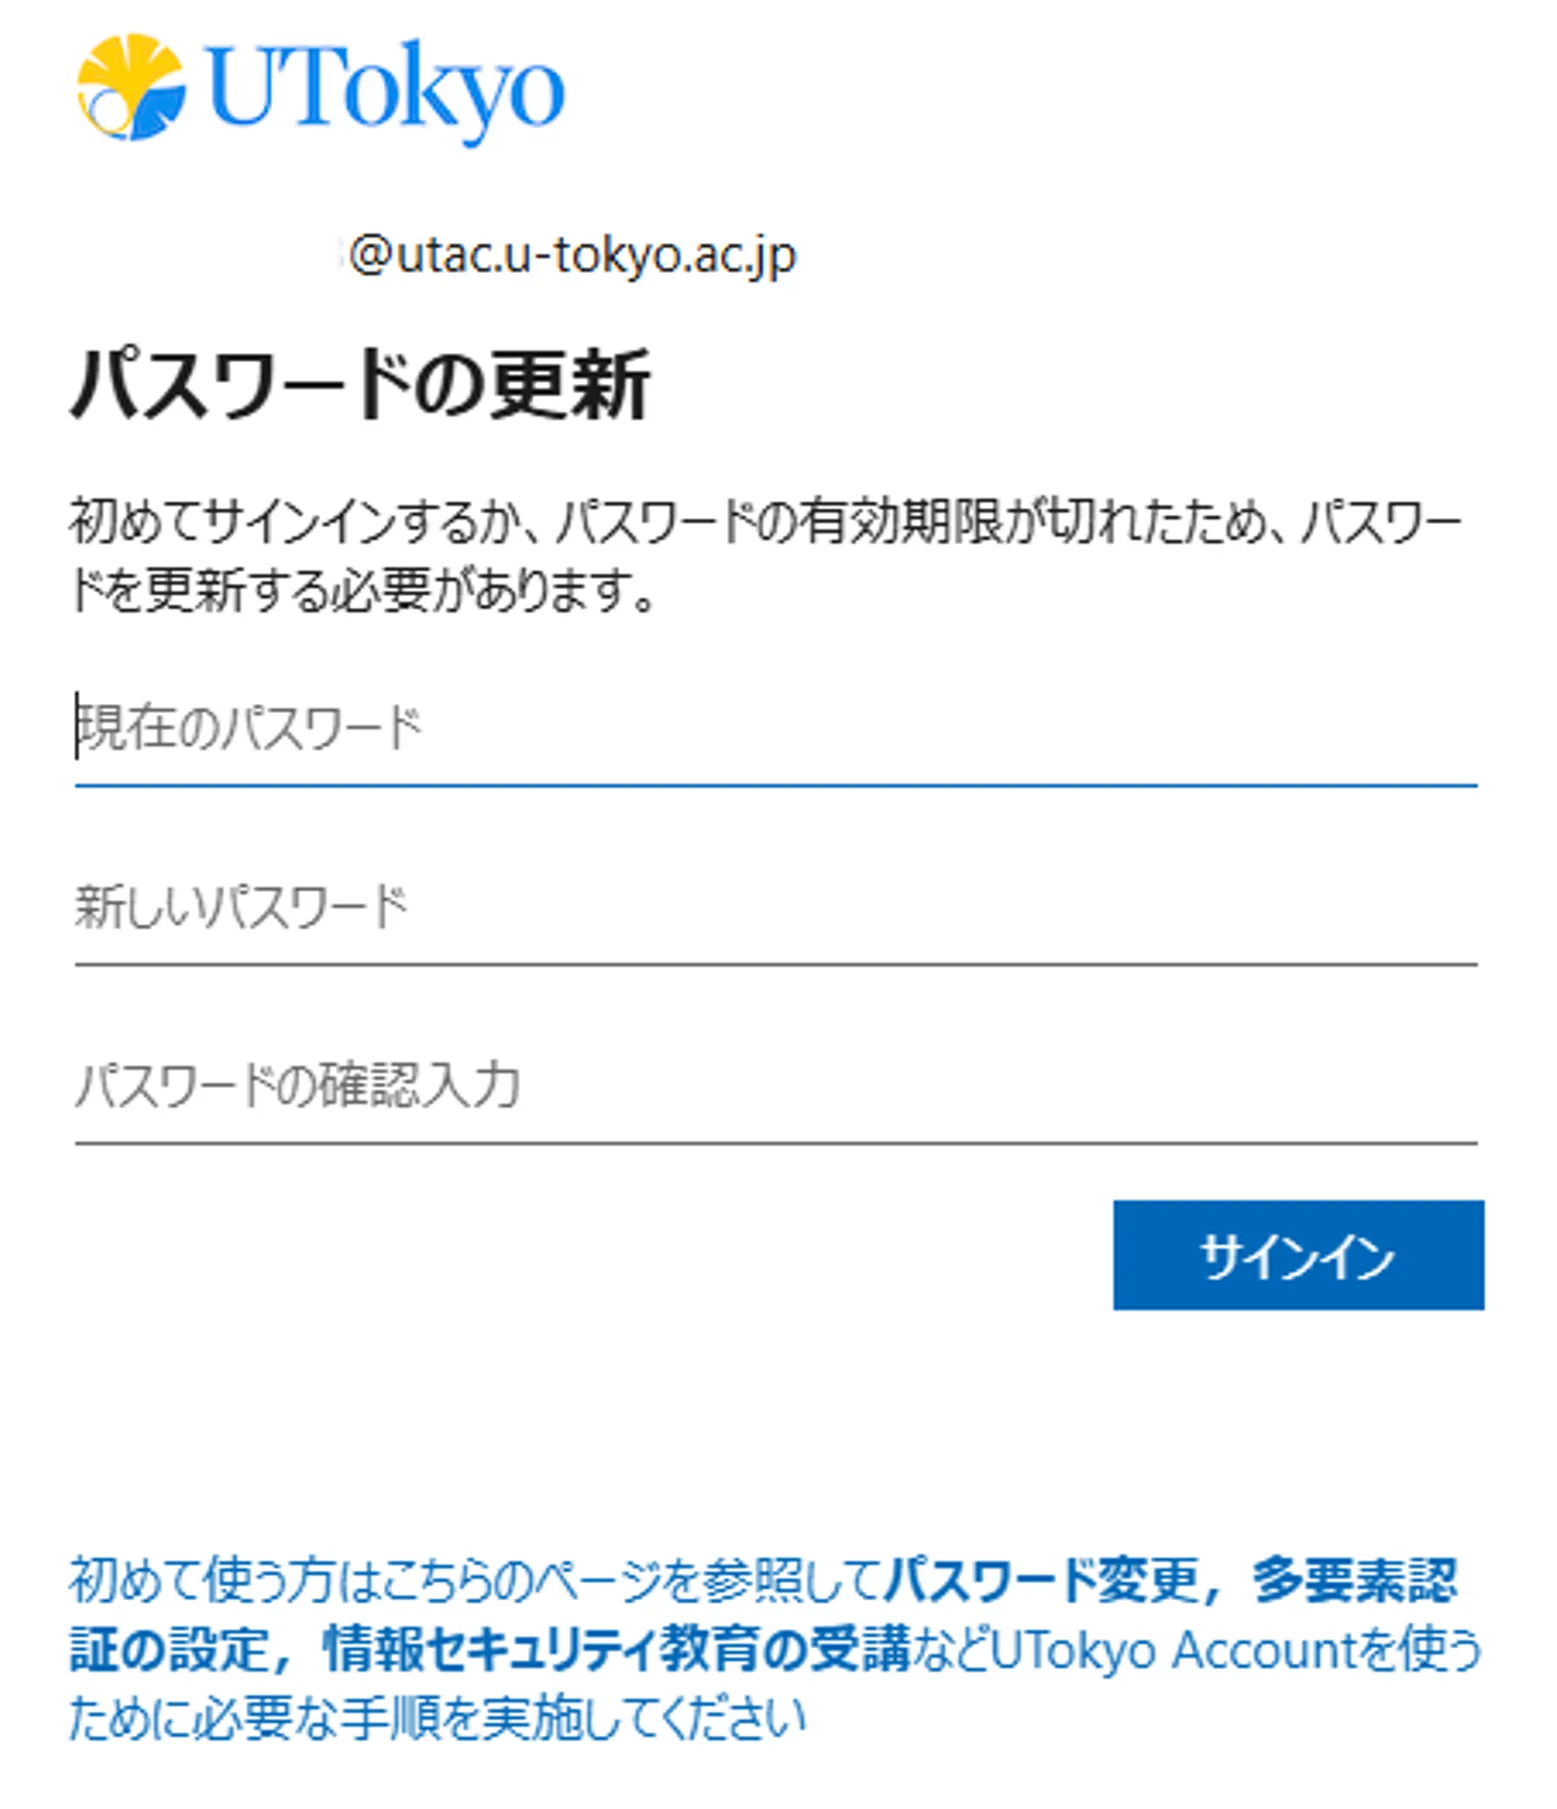Viewport: 1557px width, 1809px height.
Task: Click the hidden username area before @utac
Action: (x=207, y=255)
